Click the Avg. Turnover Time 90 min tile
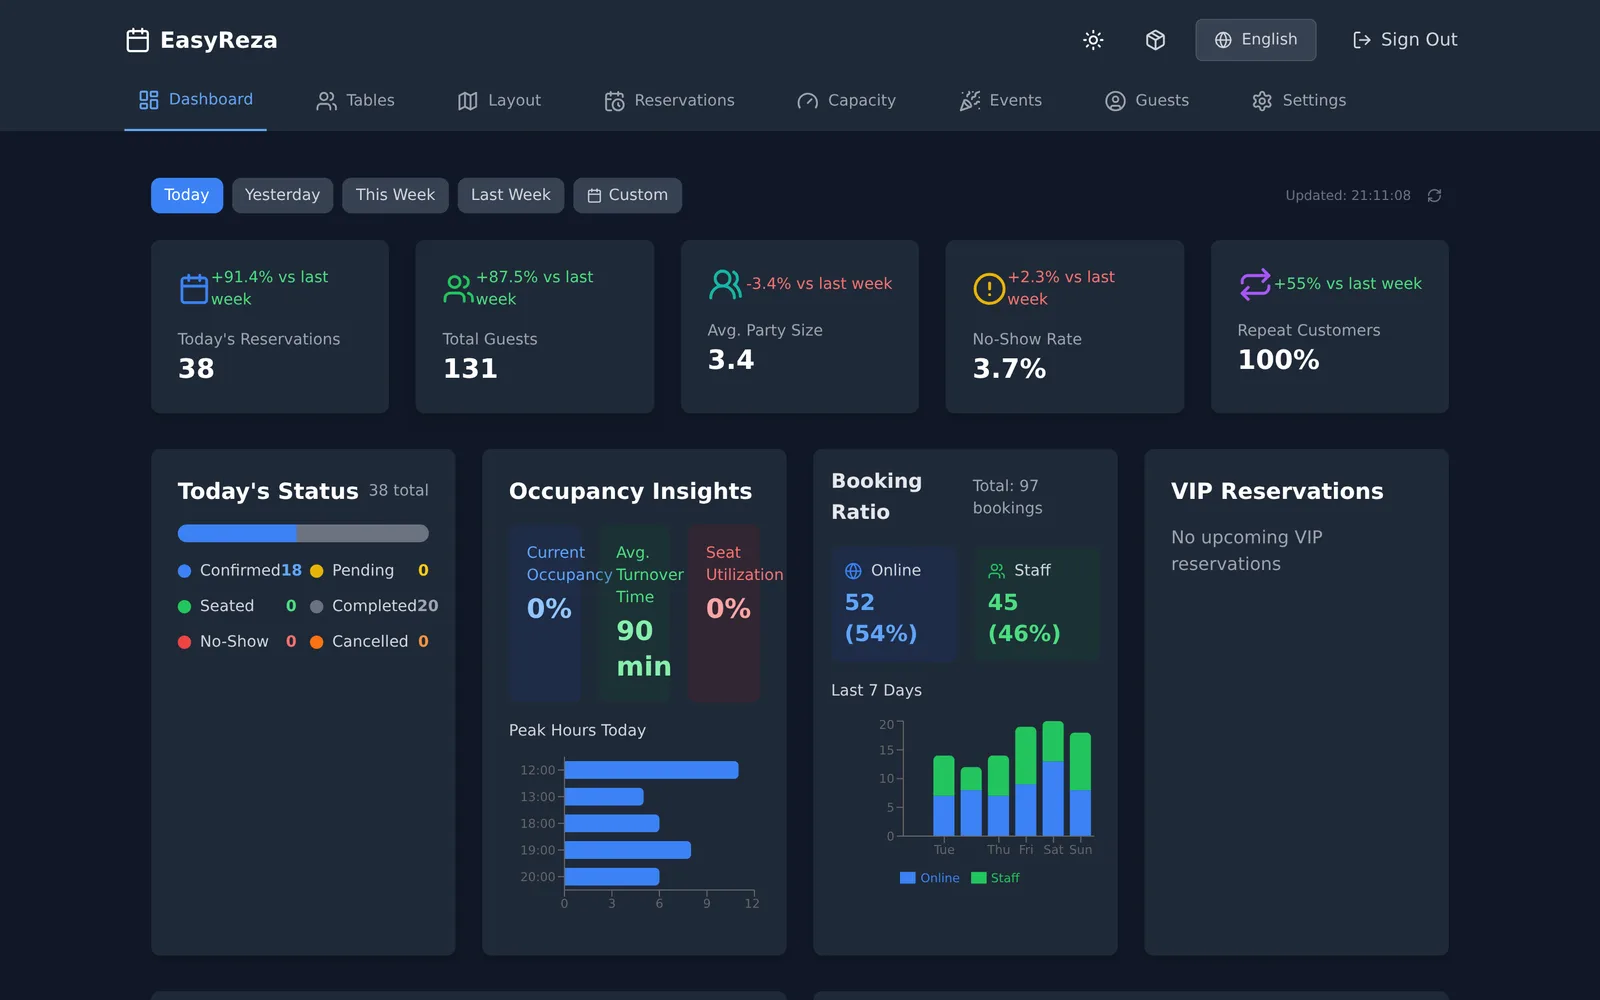 [x=634, y=613]
